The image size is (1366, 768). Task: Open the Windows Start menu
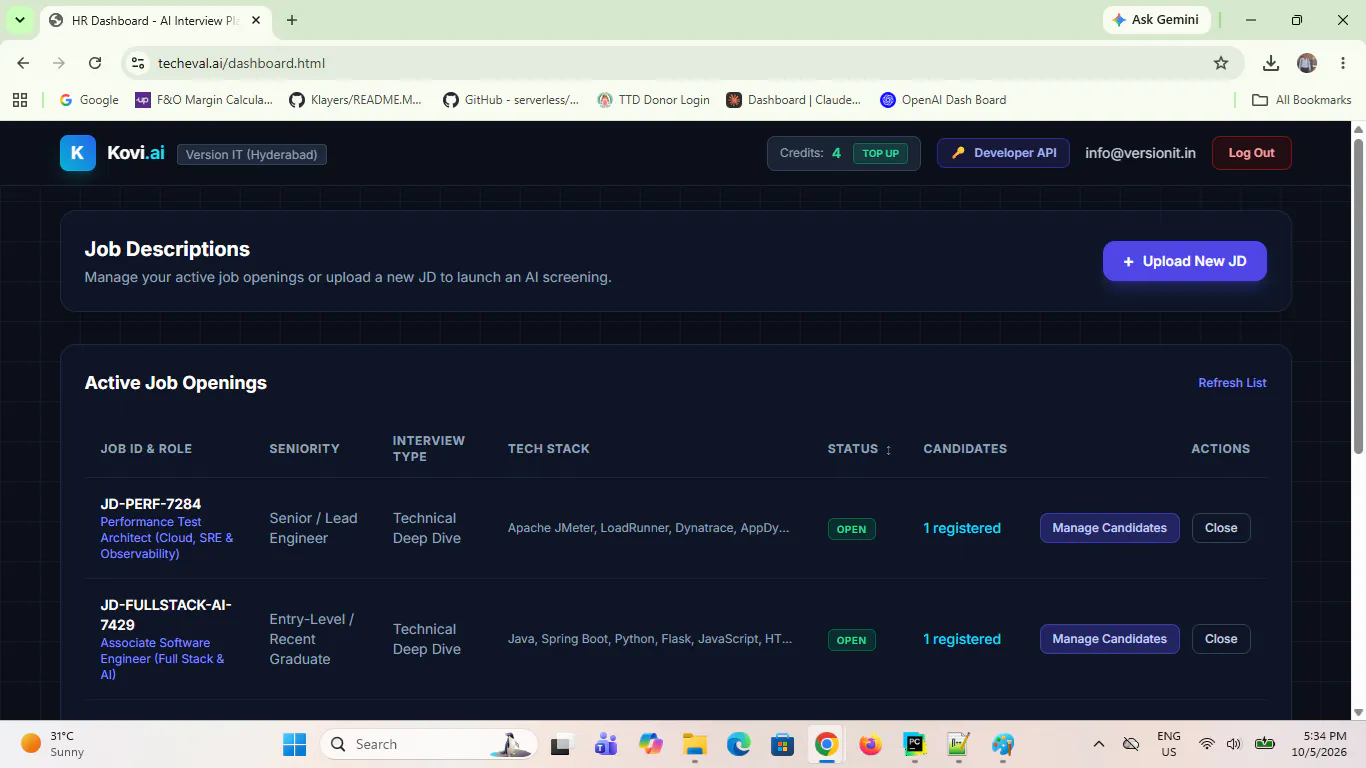pyautogui.click(x=294, y=744)
